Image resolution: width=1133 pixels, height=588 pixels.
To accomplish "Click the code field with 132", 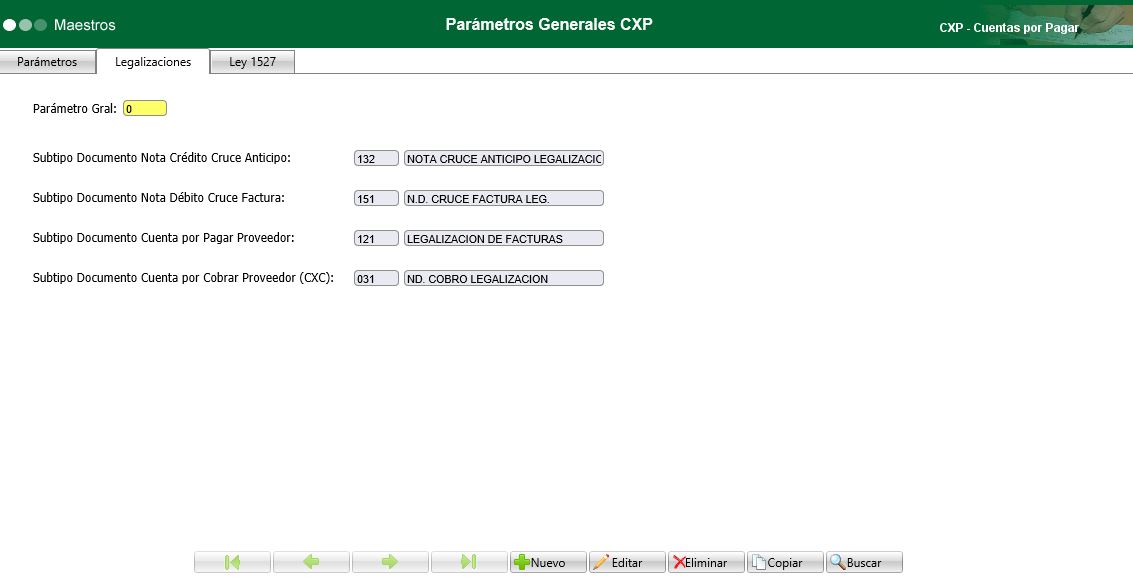I will (x=376, y=158).
